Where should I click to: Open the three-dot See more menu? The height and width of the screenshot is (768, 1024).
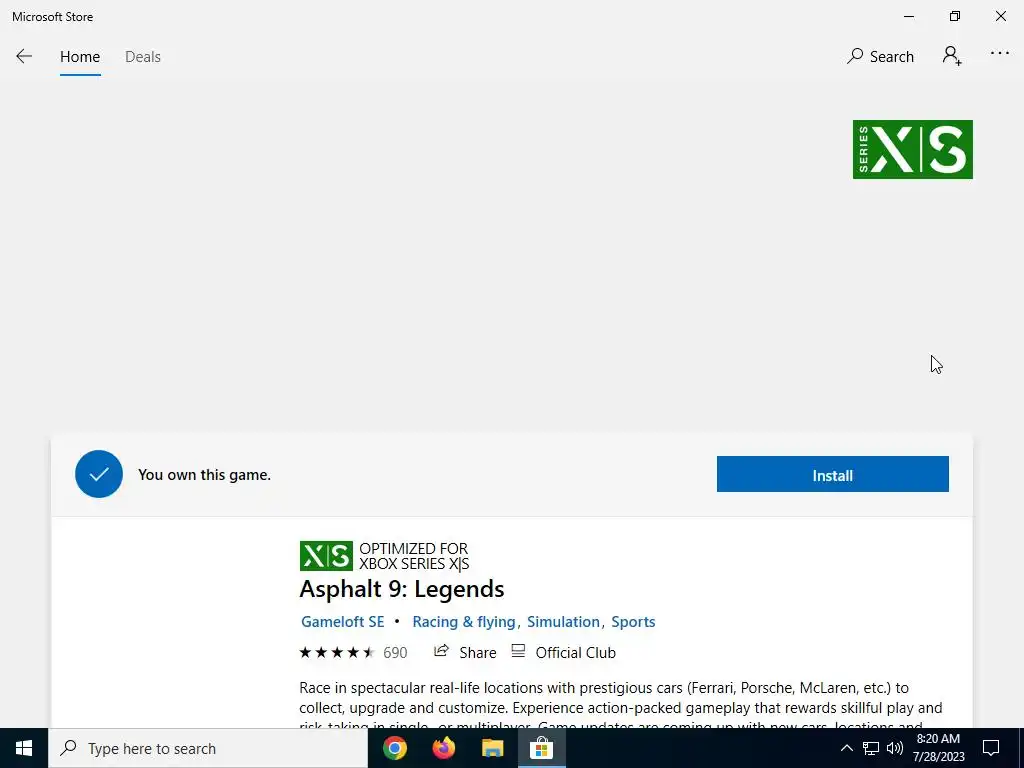click(x=1000, y=54)
